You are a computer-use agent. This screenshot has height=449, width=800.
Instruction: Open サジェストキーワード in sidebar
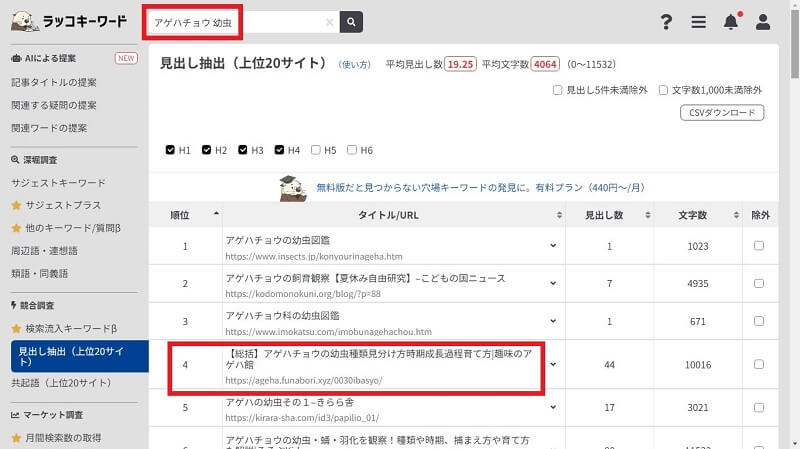click(58, 183)
